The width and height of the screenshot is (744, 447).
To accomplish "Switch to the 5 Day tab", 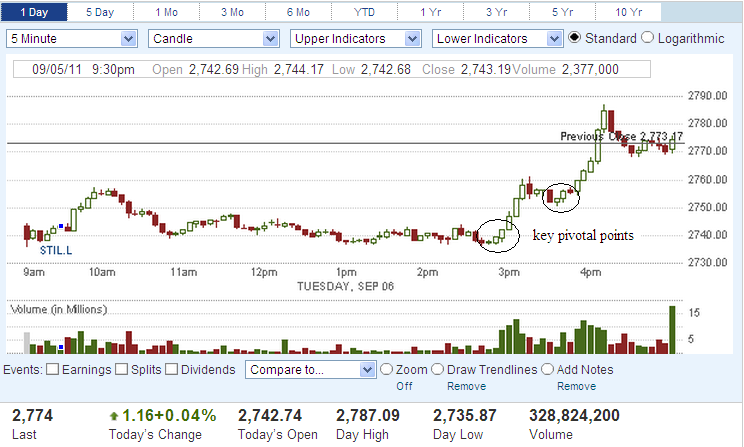I will [99, 12].
